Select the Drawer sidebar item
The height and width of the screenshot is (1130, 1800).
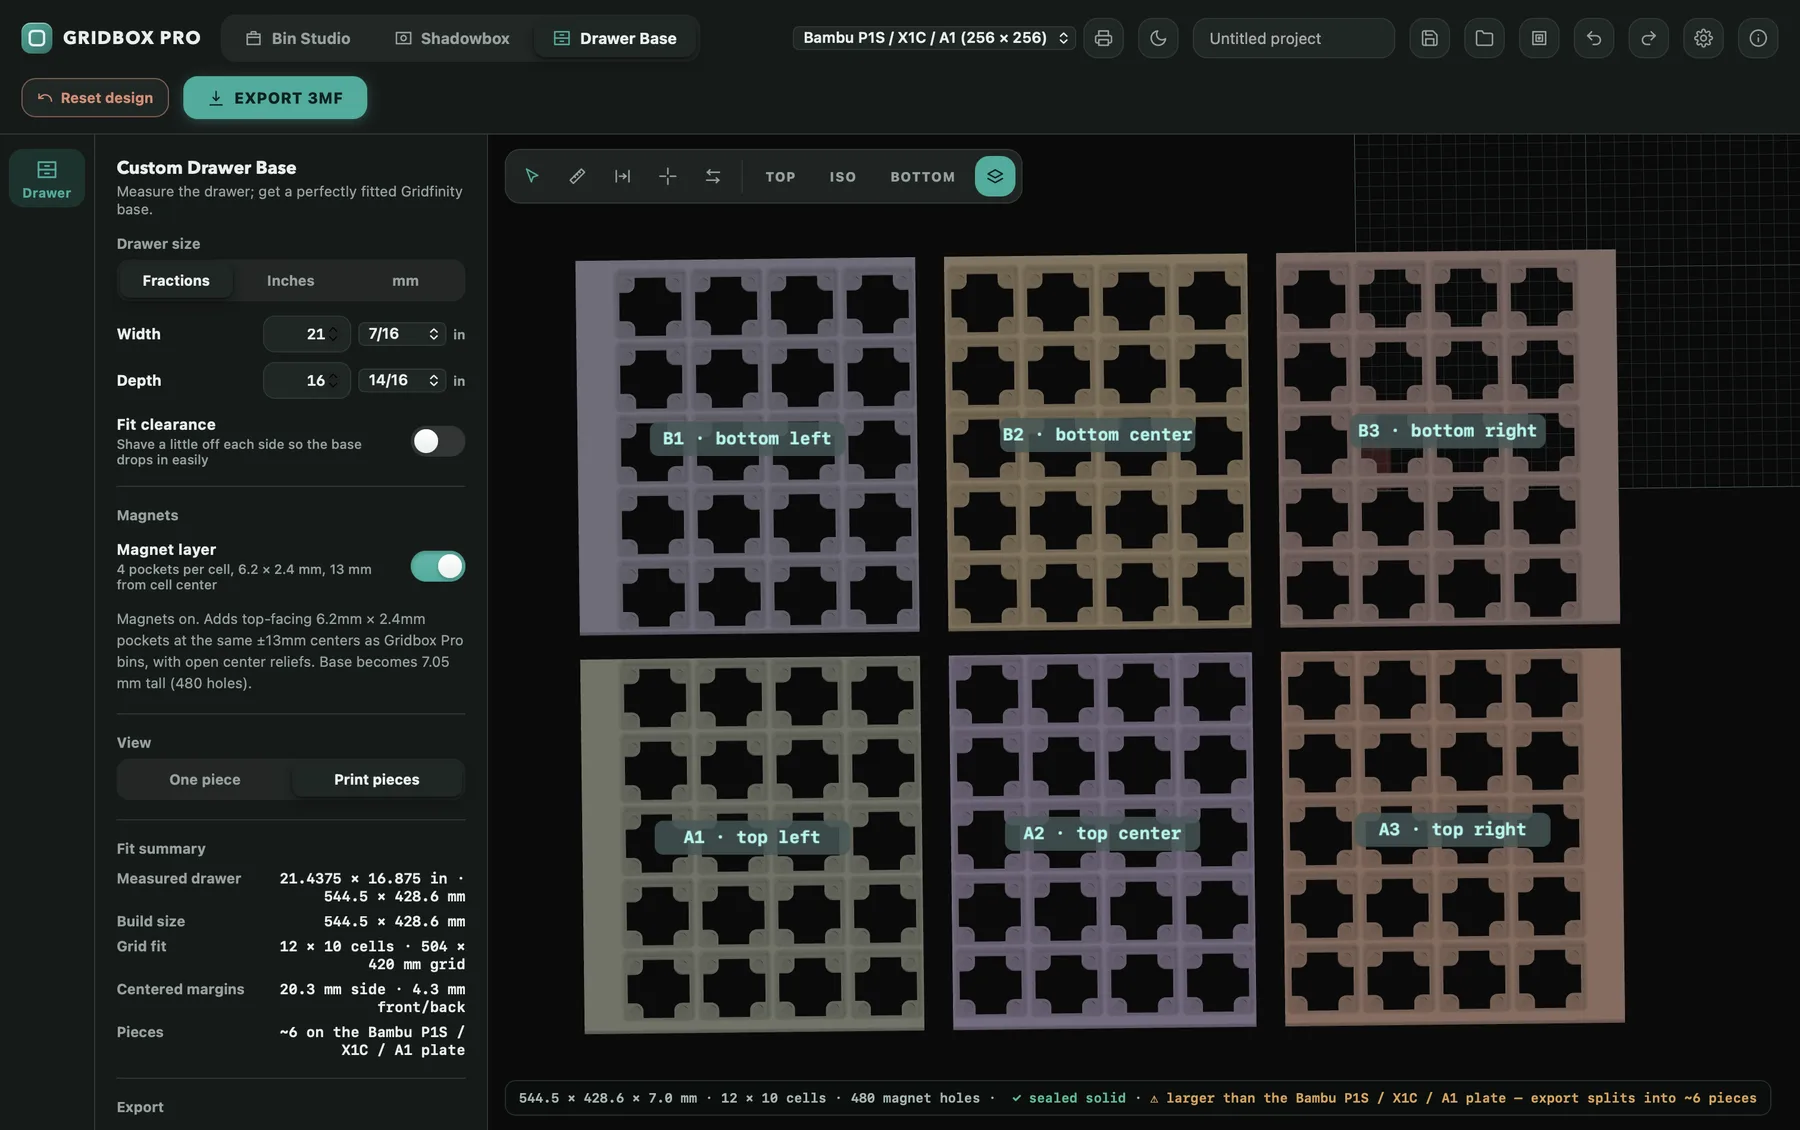pyautogui.click(x=47, y=178)
